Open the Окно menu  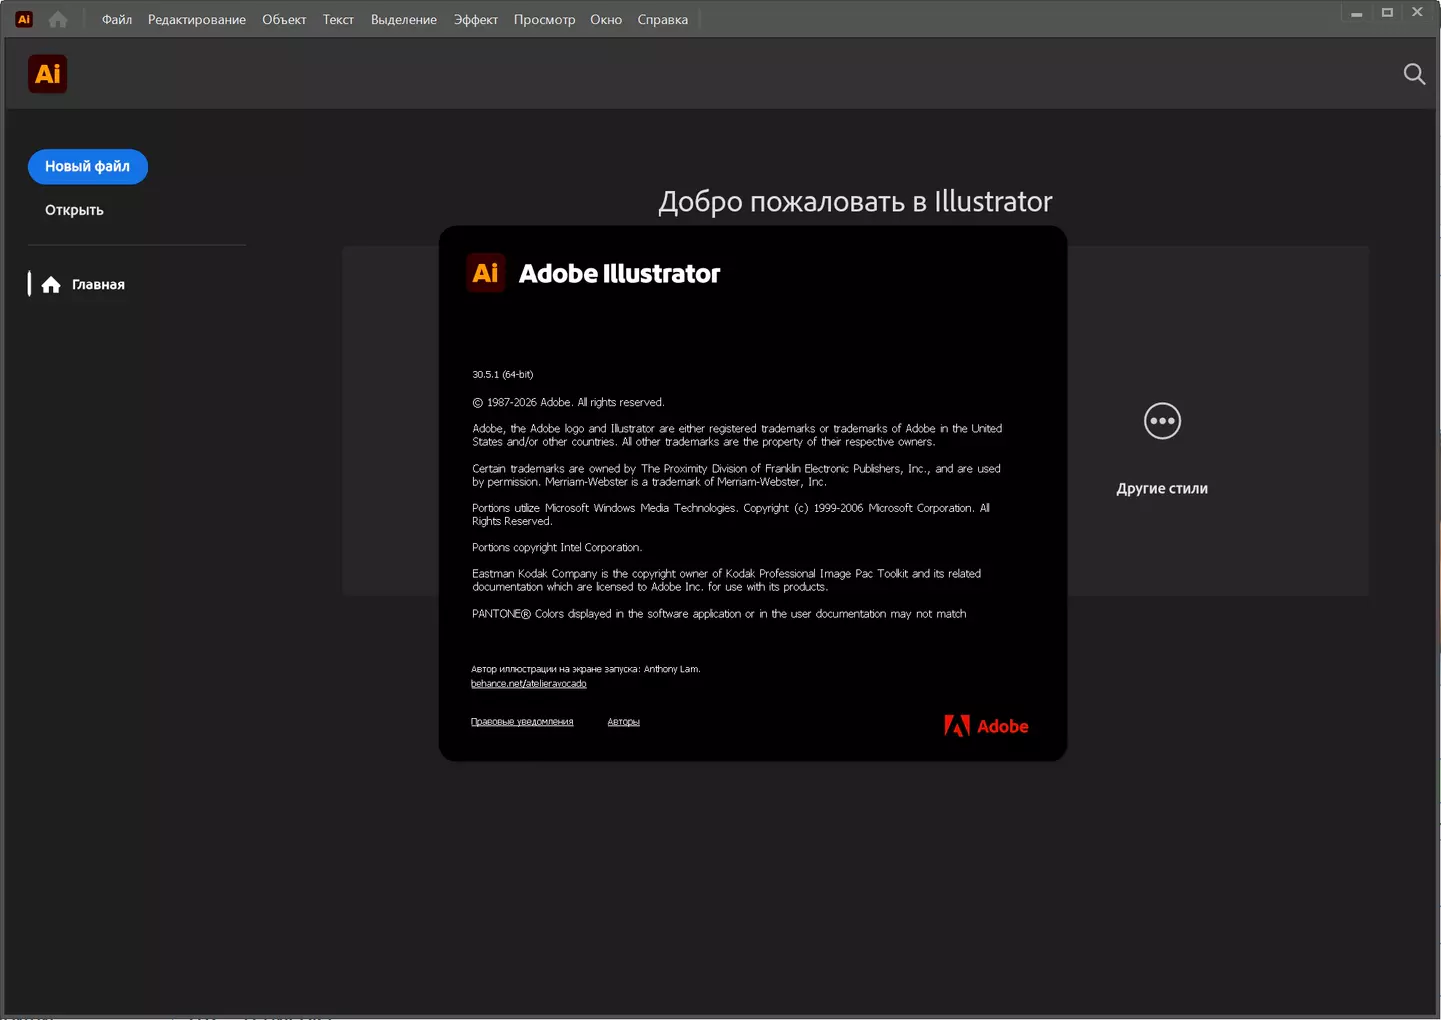606,19
